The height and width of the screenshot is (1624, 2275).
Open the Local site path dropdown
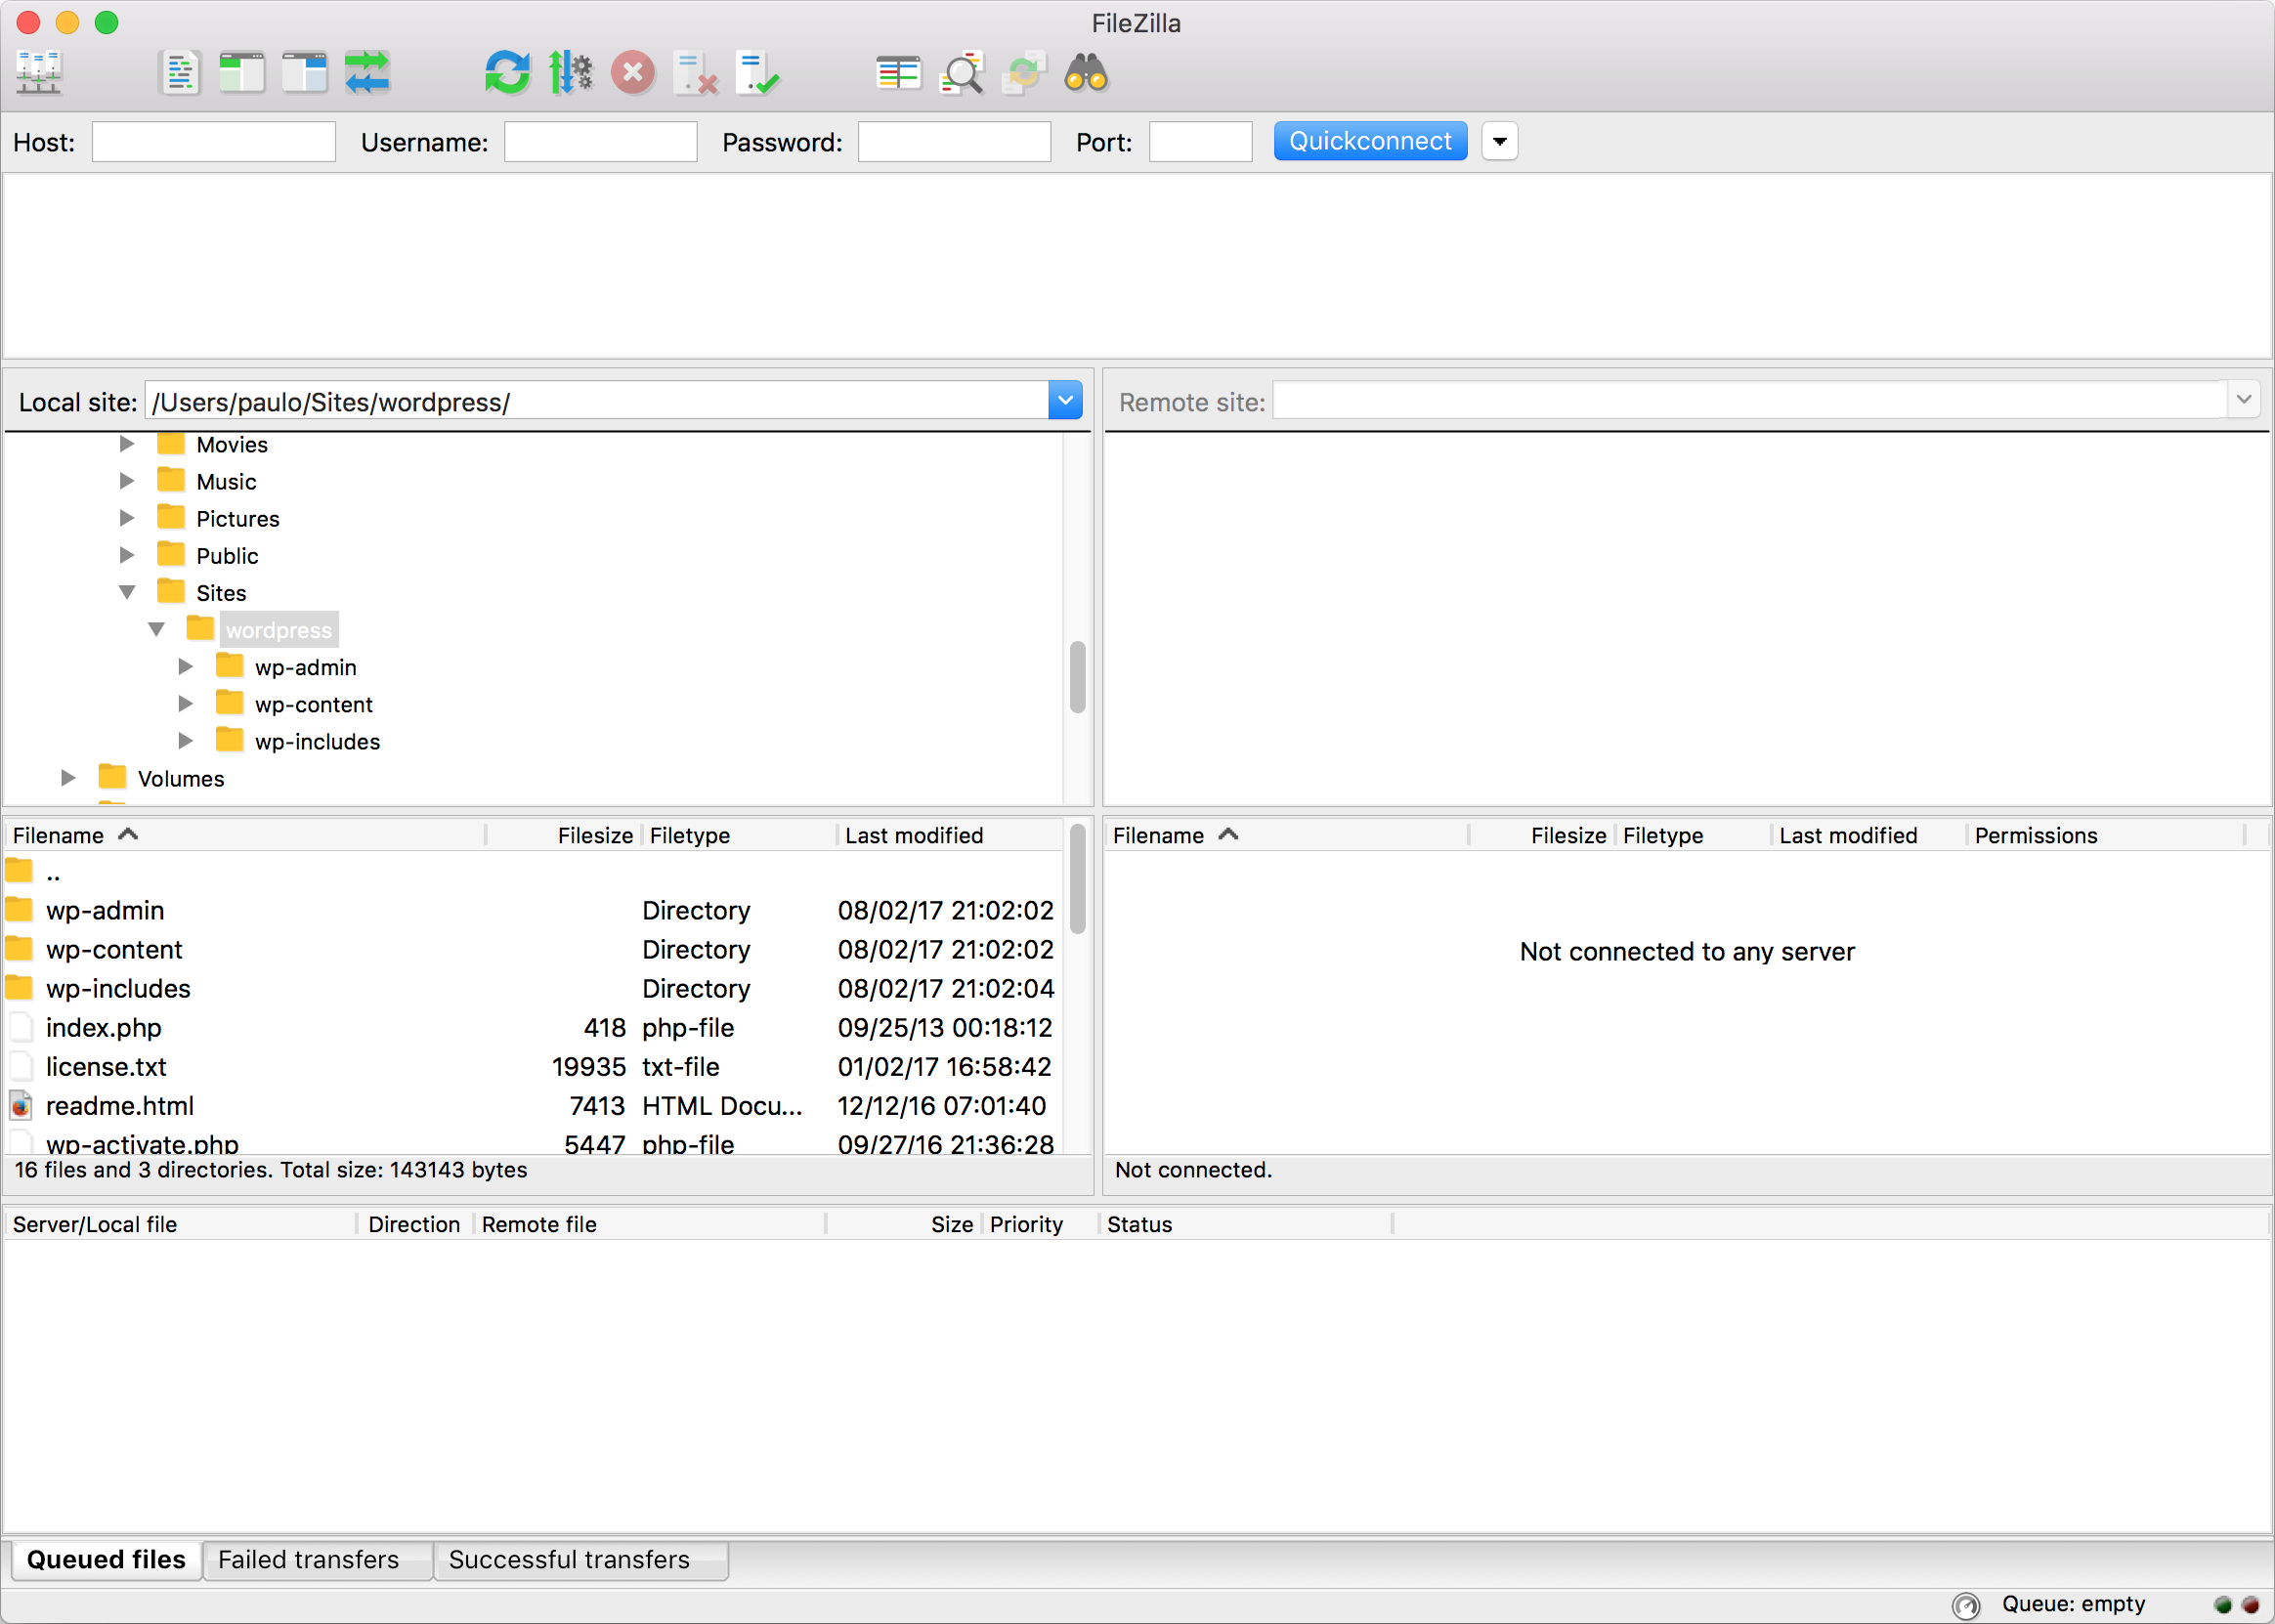pyautogui.click(x=1064, y=400)
